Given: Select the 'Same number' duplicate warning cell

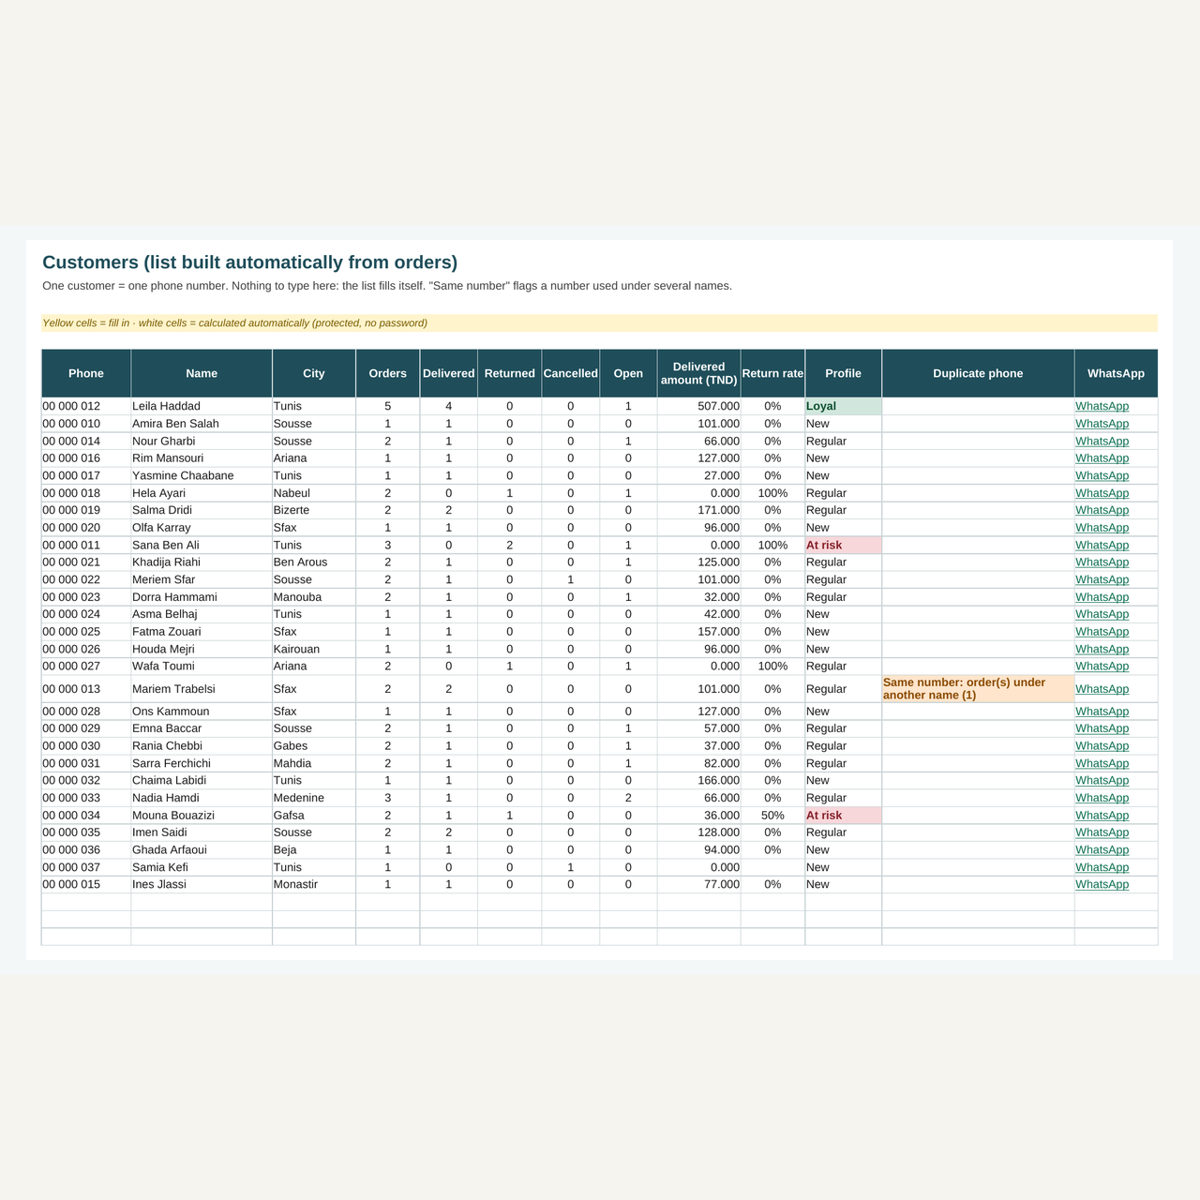Looking at the screenshot, I should tap(978, 689).
